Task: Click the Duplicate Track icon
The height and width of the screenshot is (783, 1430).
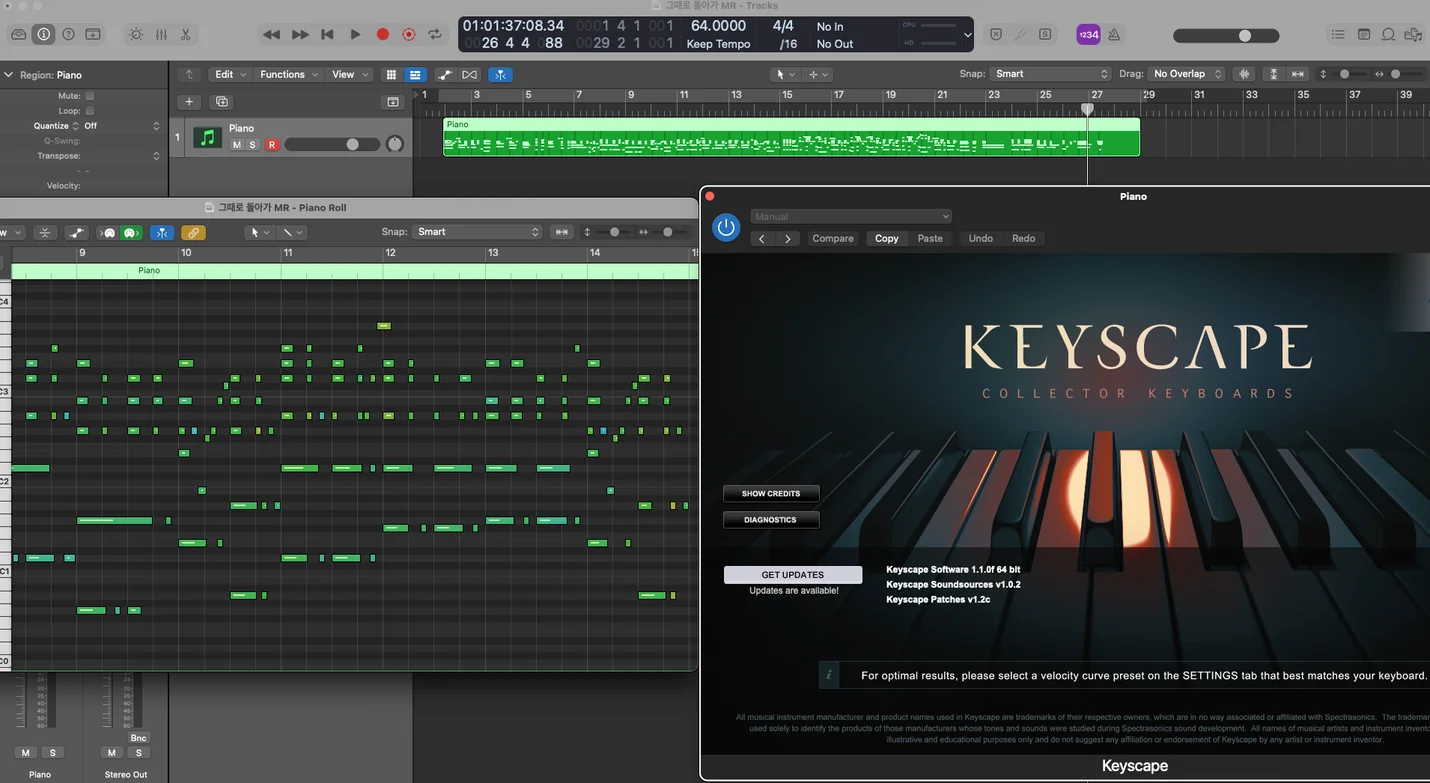Action: 222,102
